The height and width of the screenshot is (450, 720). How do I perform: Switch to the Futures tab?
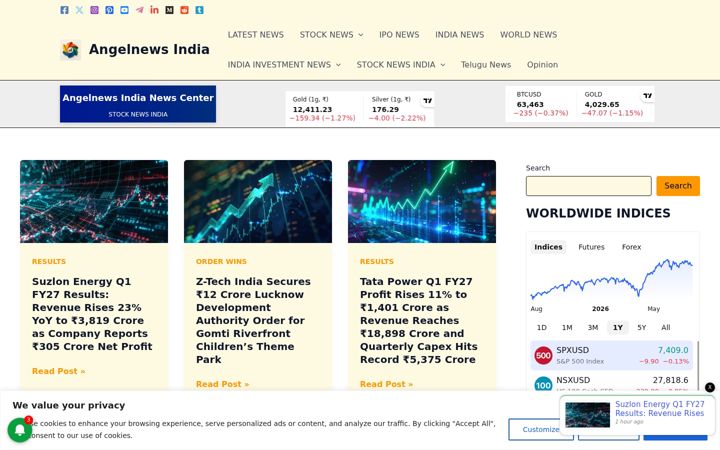click(591, 247)
